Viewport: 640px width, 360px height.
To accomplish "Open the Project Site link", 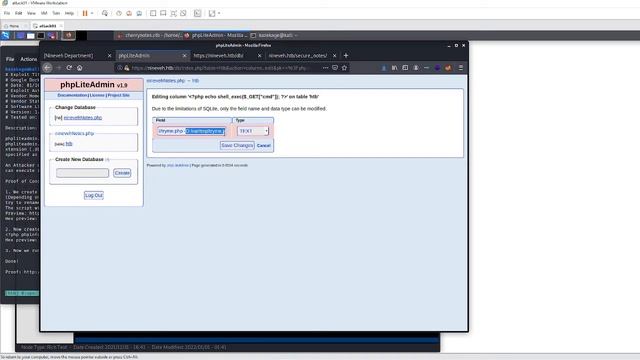I will click(x=118, y=95).
